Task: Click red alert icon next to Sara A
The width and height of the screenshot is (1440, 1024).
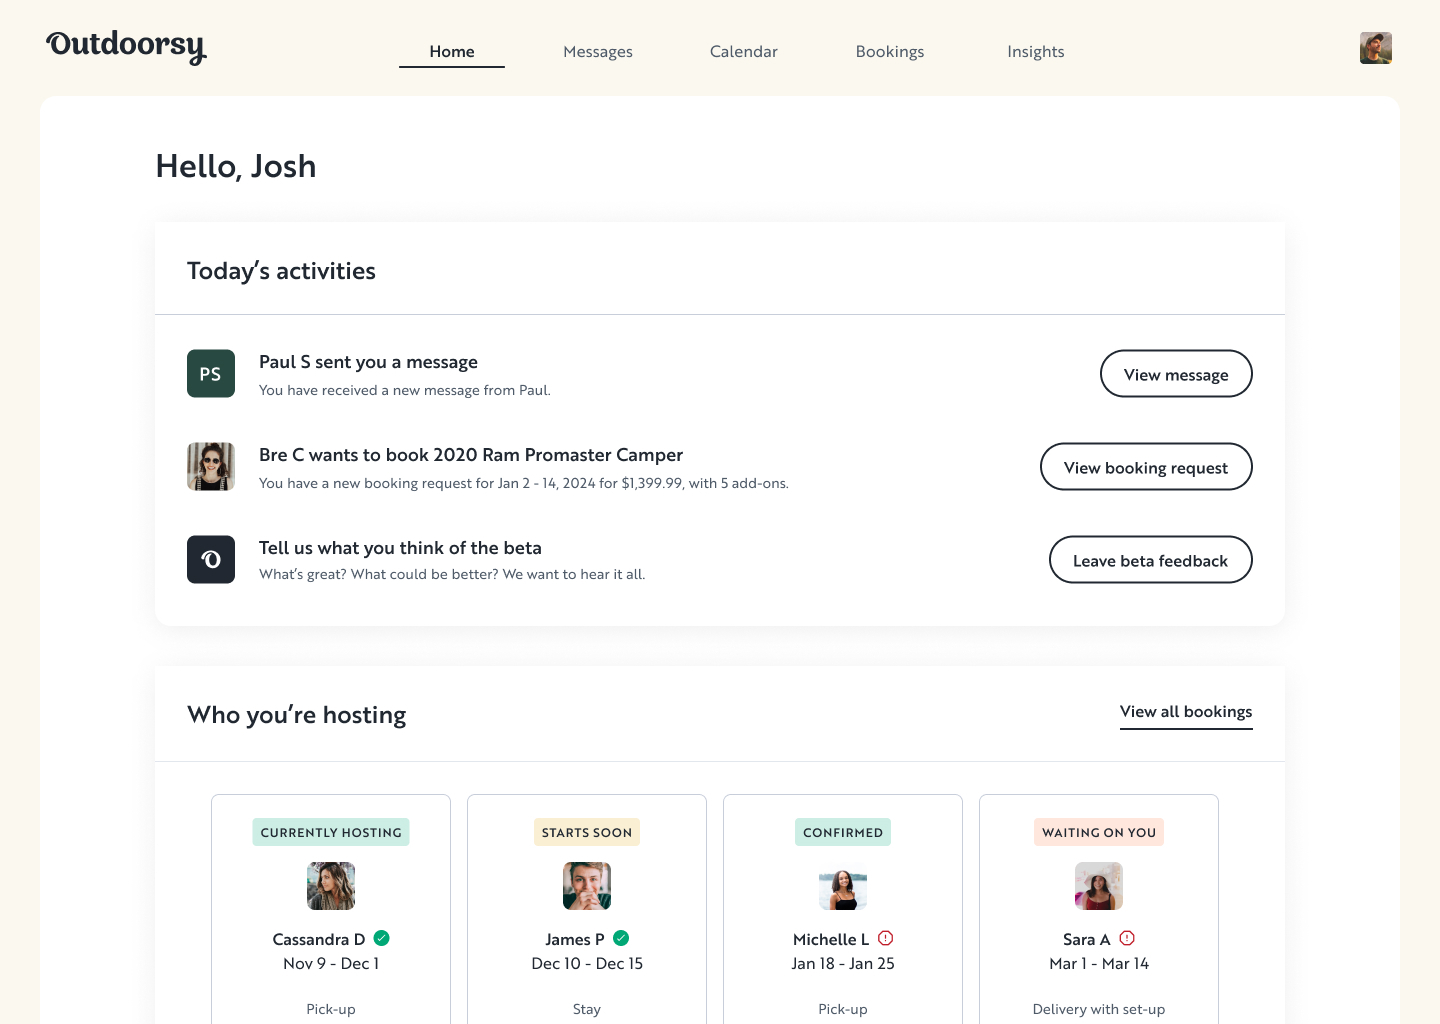Action: tap(1127, 938)
